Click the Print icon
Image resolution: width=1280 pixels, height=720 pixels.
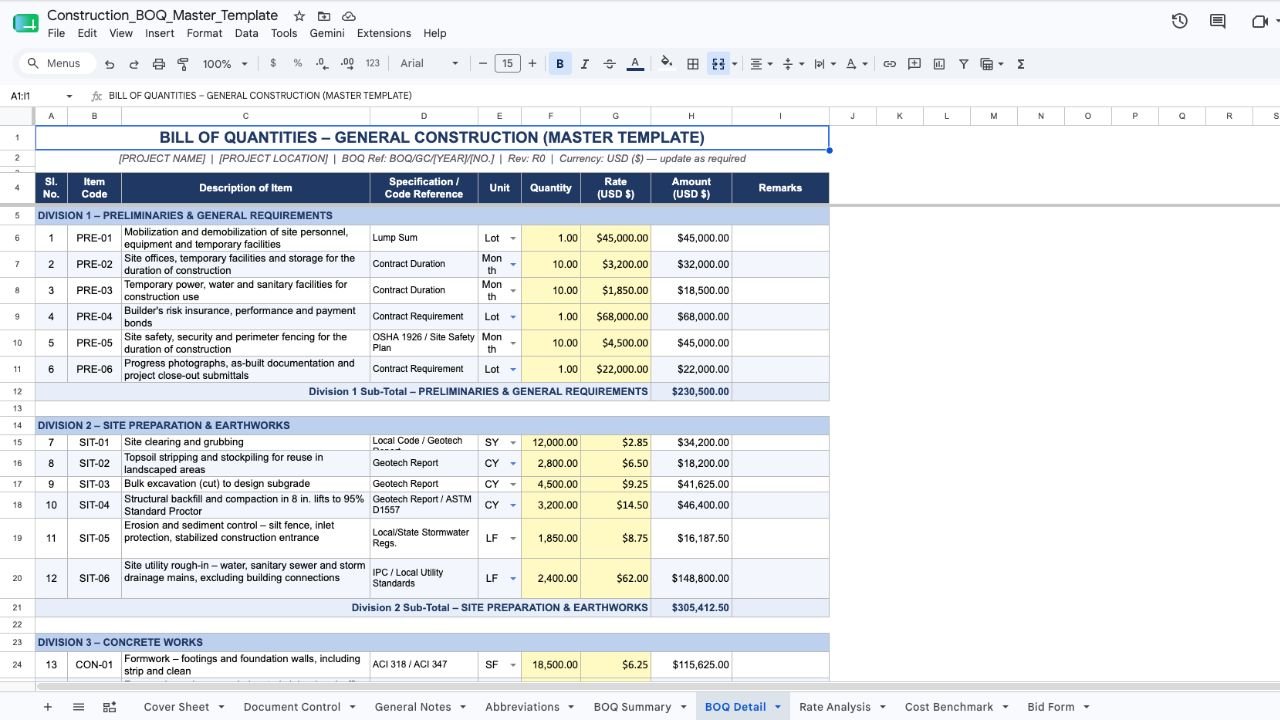158,64
